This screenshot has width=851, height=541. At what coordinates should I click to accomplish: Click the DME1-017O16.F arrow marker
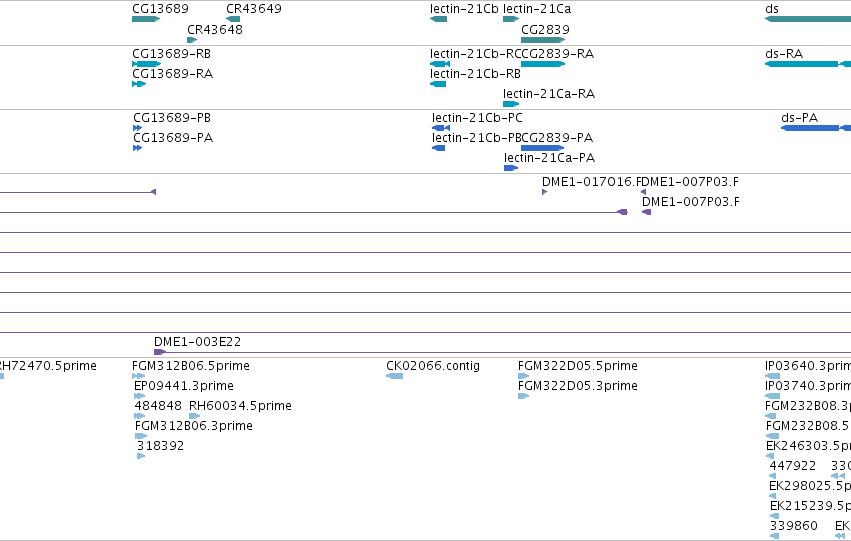544,192
